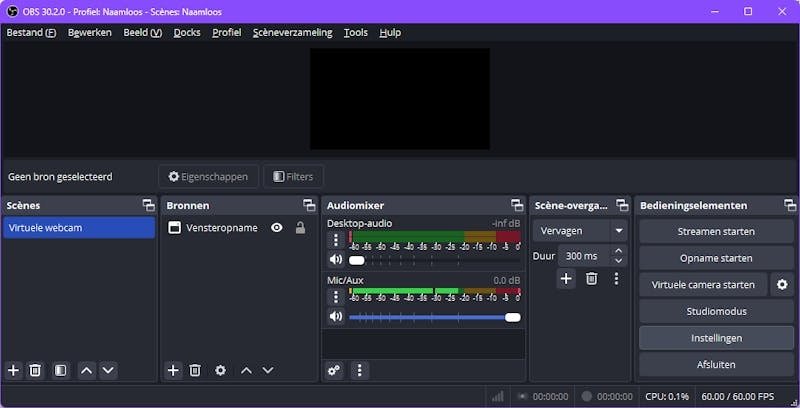The image size is (800, 408).
Task: Click the 60.00 / 60.00 FPS status
Action: pyautogui.click(x=737, y=396)
